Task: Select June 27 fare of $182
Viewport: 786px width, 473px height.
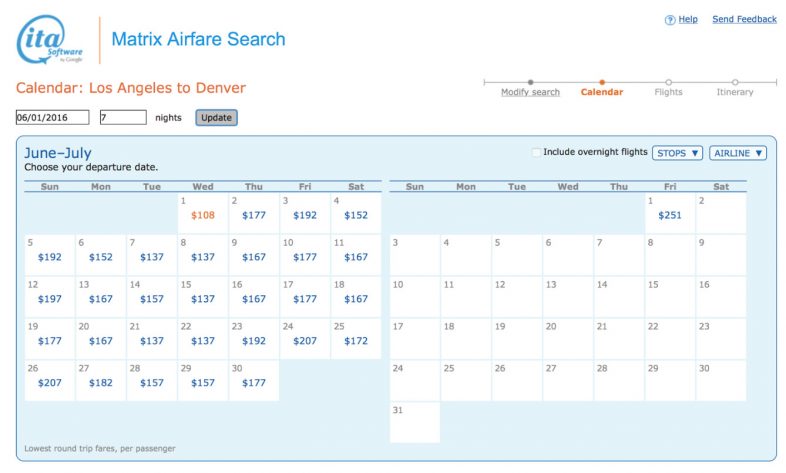Action: tap(100, 383)
